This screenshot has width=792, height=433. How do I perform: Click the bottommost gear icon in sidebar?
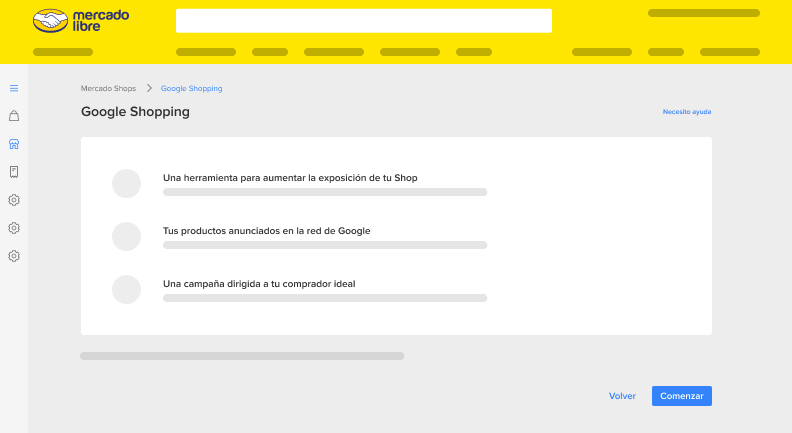tap(14, 256)
